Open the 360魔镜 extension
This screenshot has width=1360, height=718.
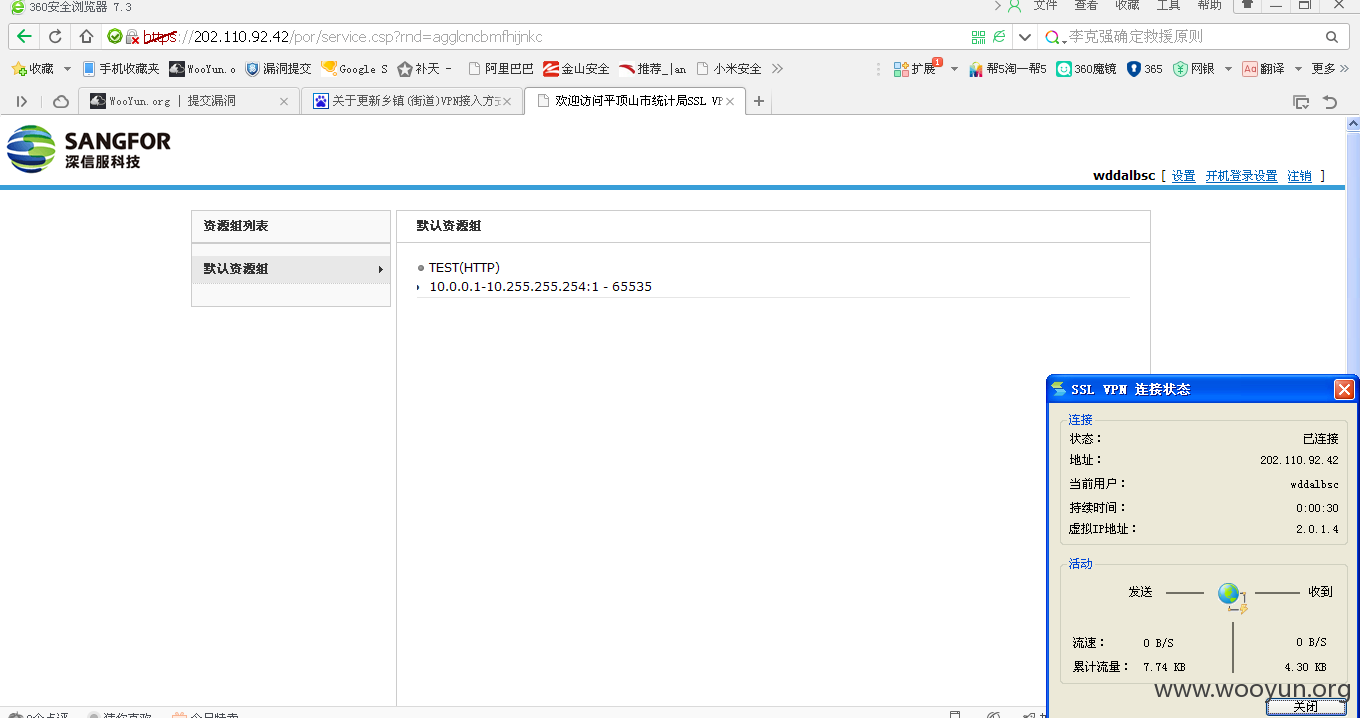1086,69
